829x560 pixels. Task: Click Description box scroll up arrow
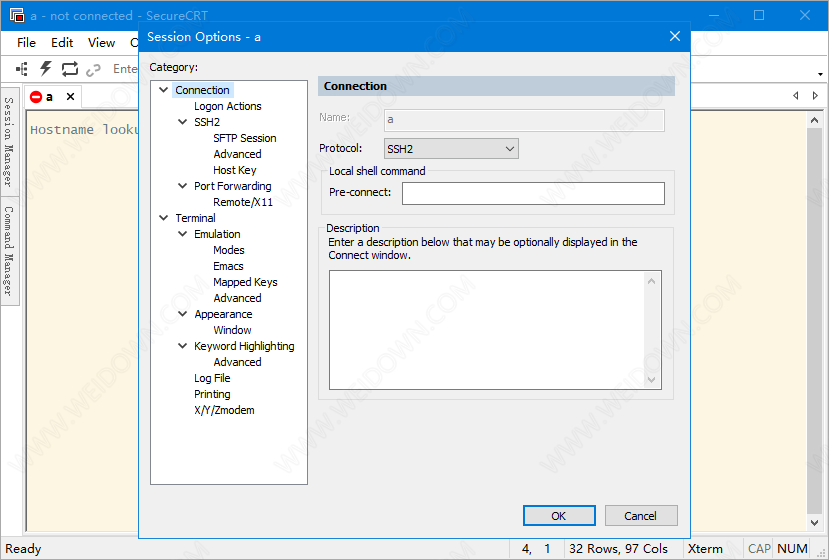click(x=651, y=281)
